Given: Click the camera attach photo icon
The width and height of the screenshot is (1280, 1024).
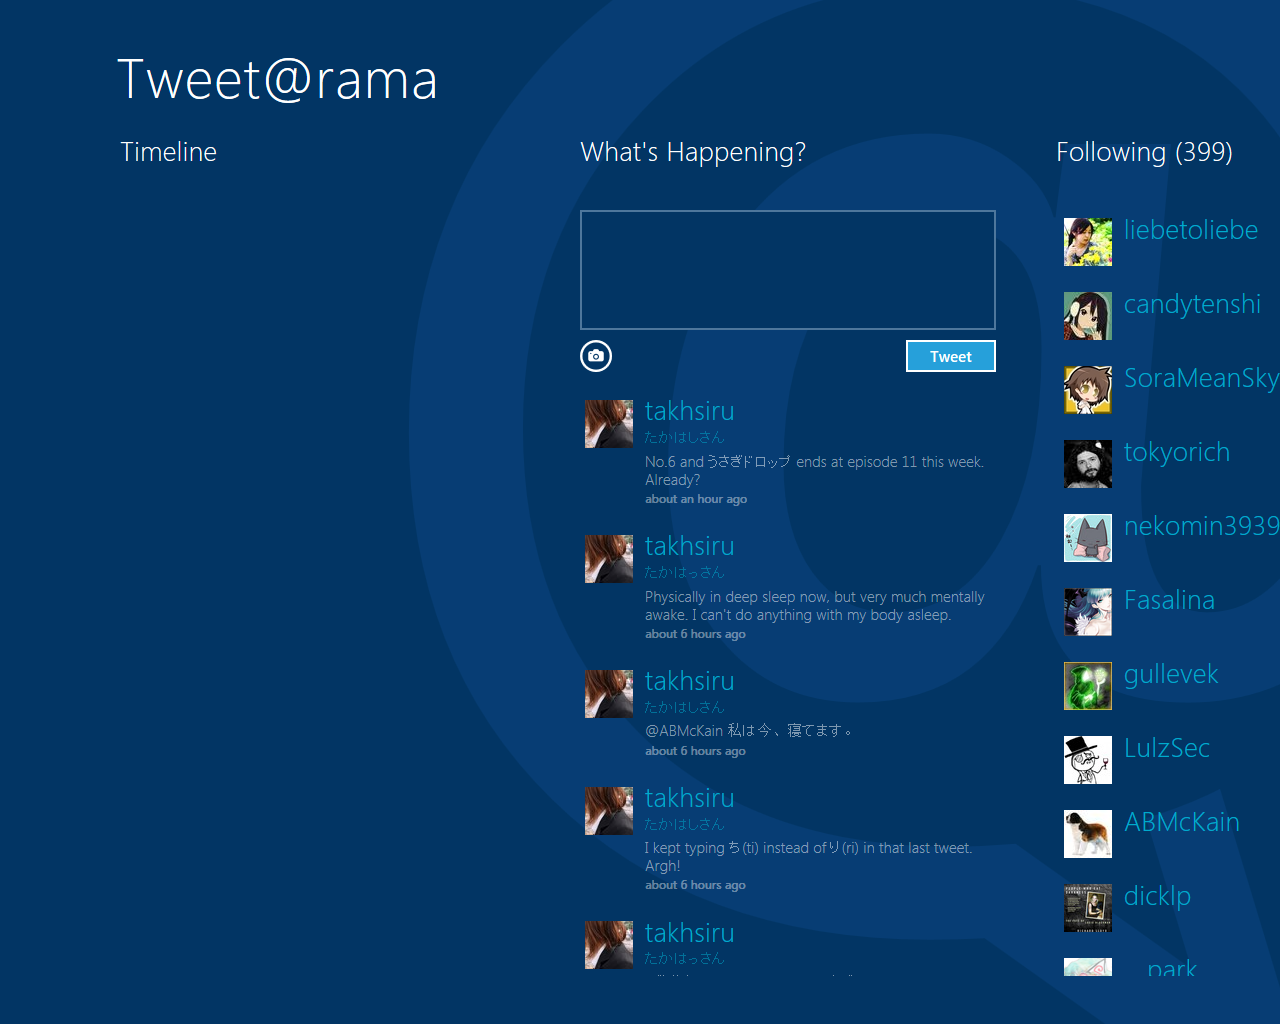Looking at the screenshot, I should coord(596,356).
